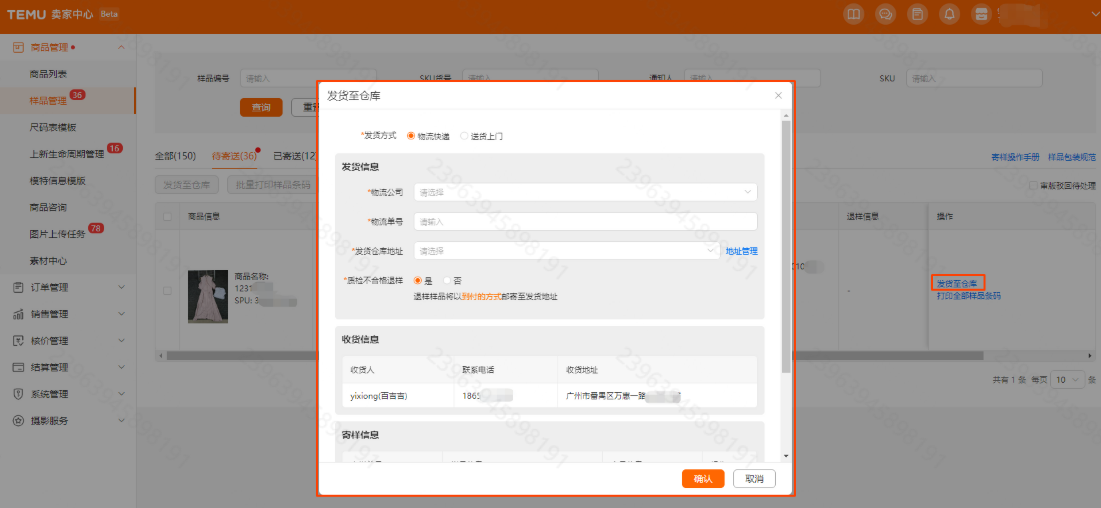Click the 结算管理 sidebar icon
Image resolution: width=1101 pixels, height=508 pixels.
coord(18,367)
